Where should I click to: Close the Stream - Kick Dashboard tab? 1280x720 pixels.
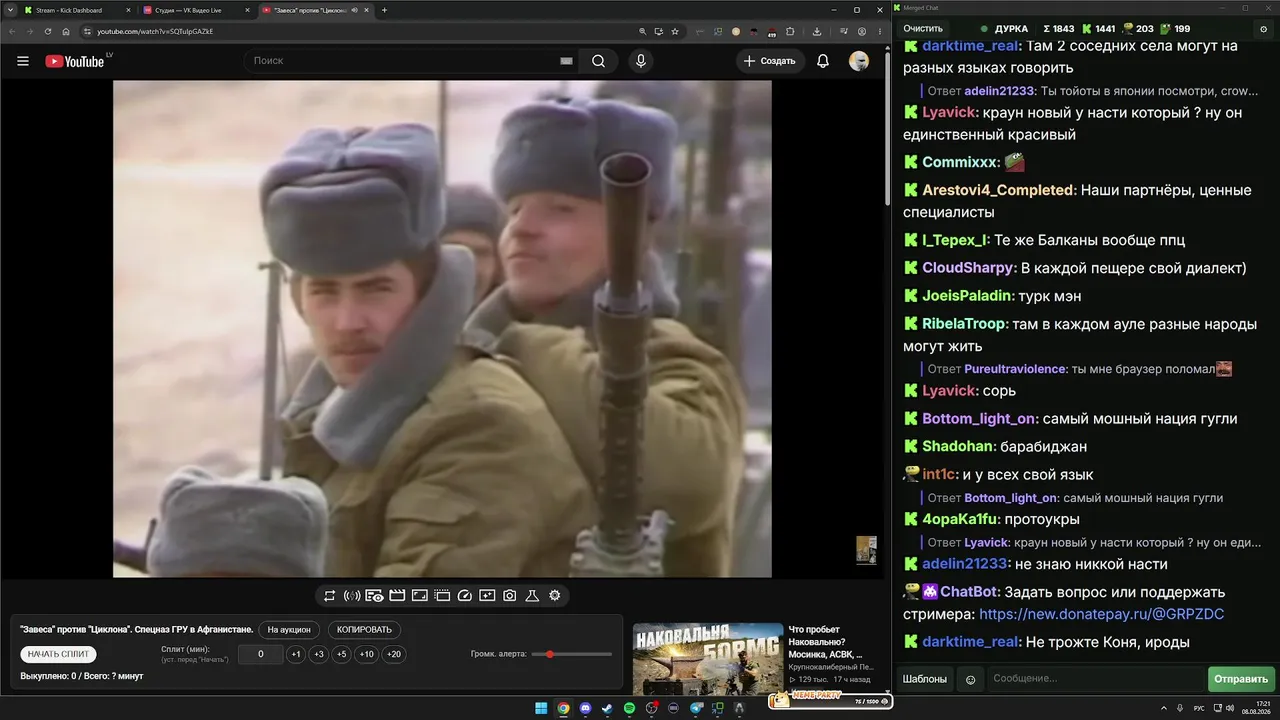pyautogui.click(x=128, y=10)
